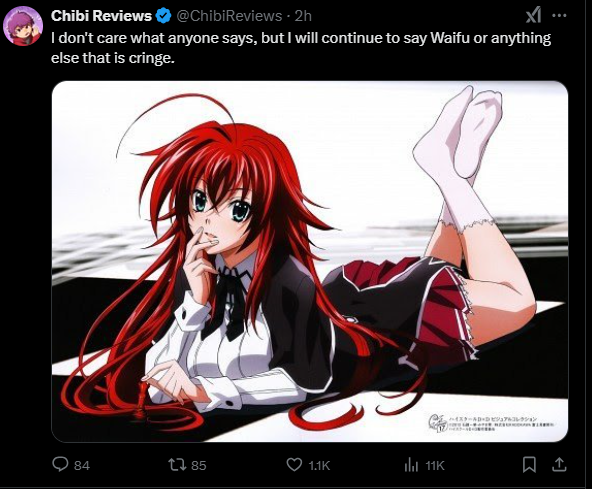Screen dimensions: 592x489
Task: Open the @ChibiReviews handle link
Action: point(229,16)
